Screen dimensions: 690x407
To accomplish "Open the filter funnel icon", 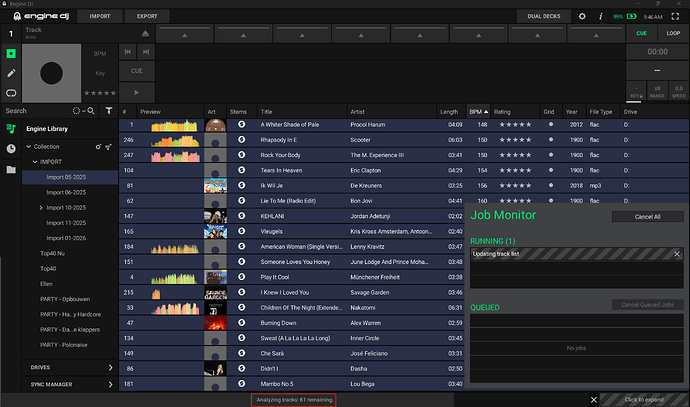I will pyautogui.click(x=109, y=111).
